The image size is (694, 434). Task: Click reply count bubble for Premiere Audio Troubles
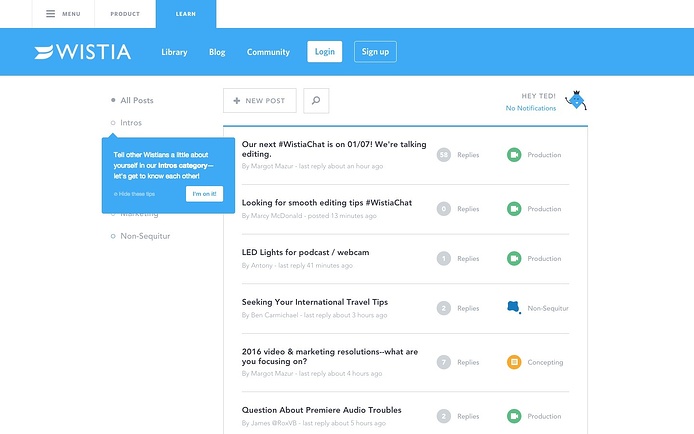pos(443,416)
